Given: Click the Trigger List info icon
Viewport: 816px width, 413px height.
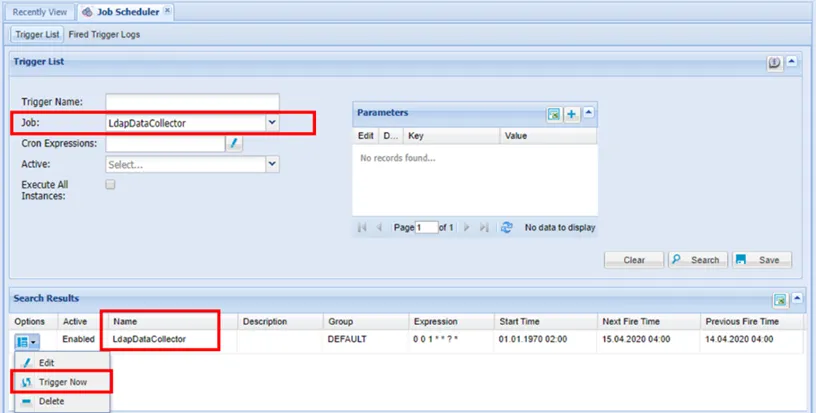Looking at the screenshot, I should pos(775,63).
